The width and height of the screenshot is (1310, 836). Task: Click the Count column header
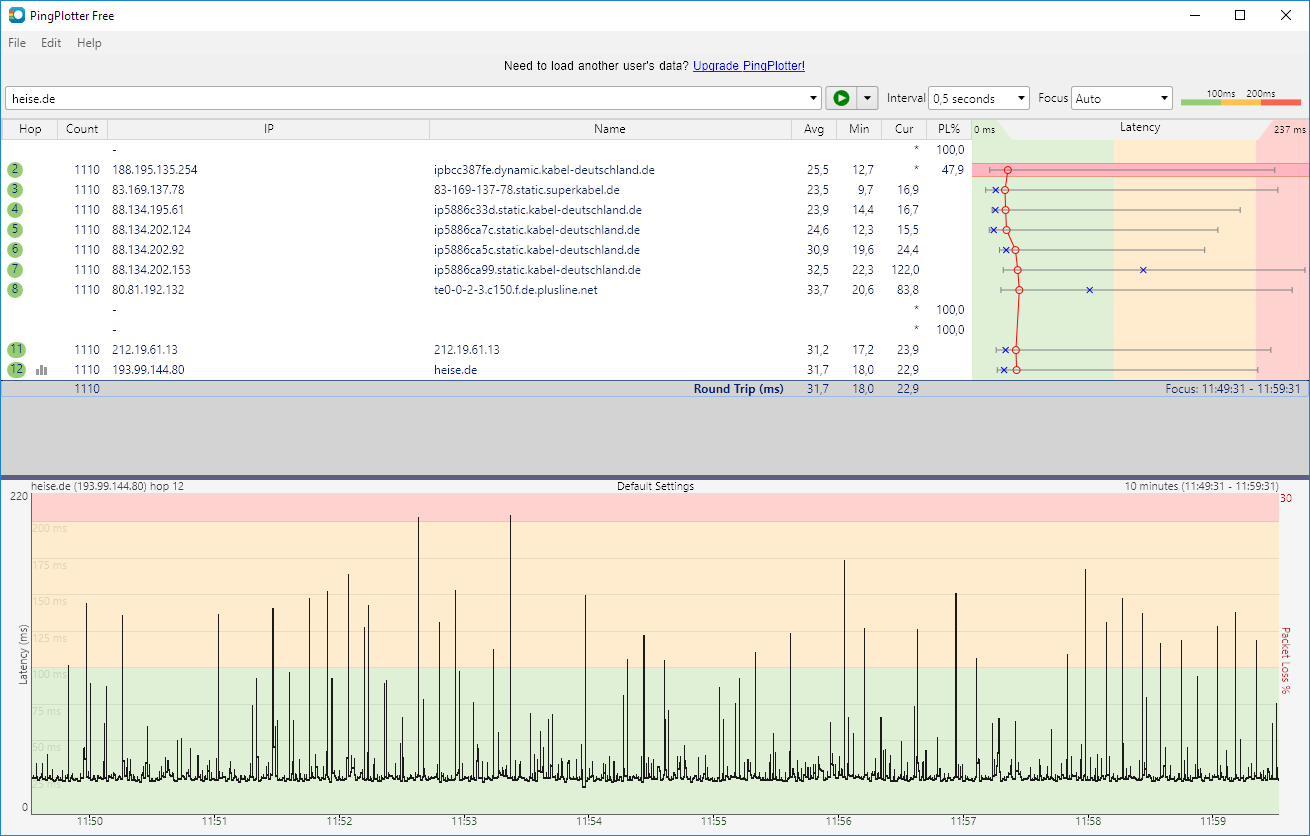[x=82, y=129]
